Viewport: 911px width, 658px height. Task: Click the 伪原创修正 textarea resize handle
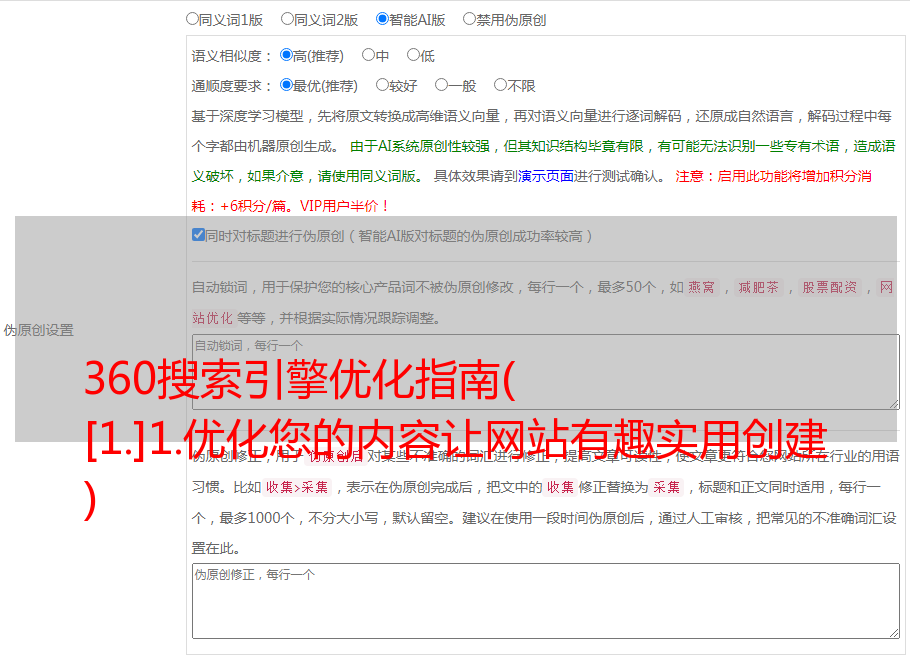[894, 633]
